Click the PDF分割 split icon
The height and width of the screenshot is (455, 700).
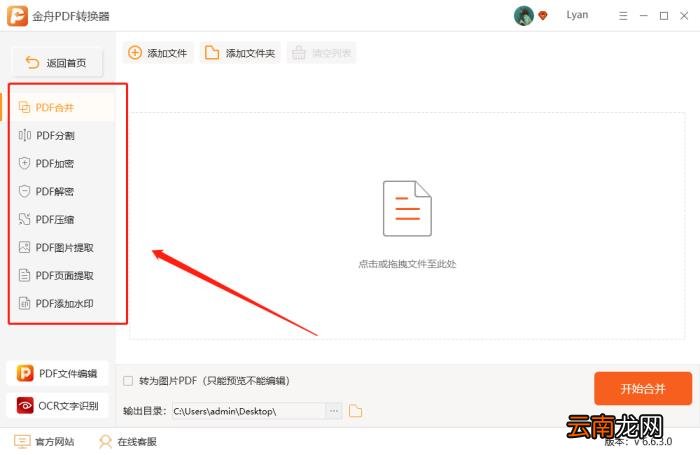pyautogui.click(x=25, y=135)
